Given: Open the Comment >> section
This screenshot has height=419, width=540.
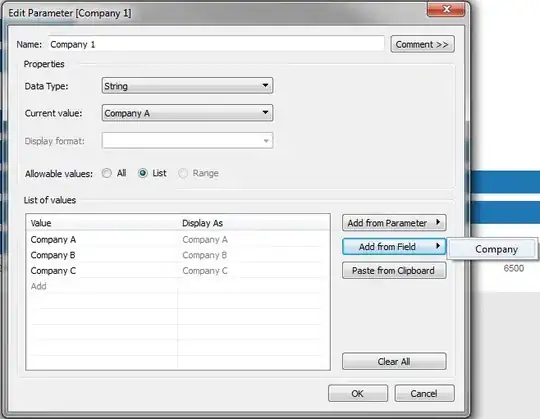Looking at the screenshot, I should (x=422, y=44).
